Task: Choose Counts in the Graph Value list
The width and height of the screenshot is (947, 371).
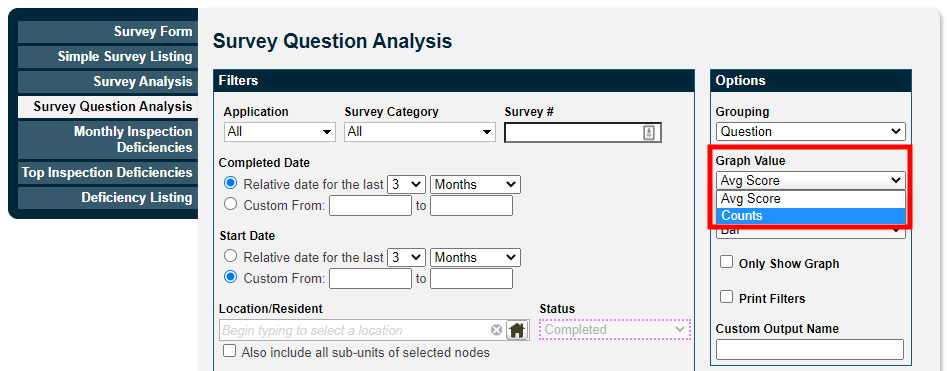Action: point(811,216)
